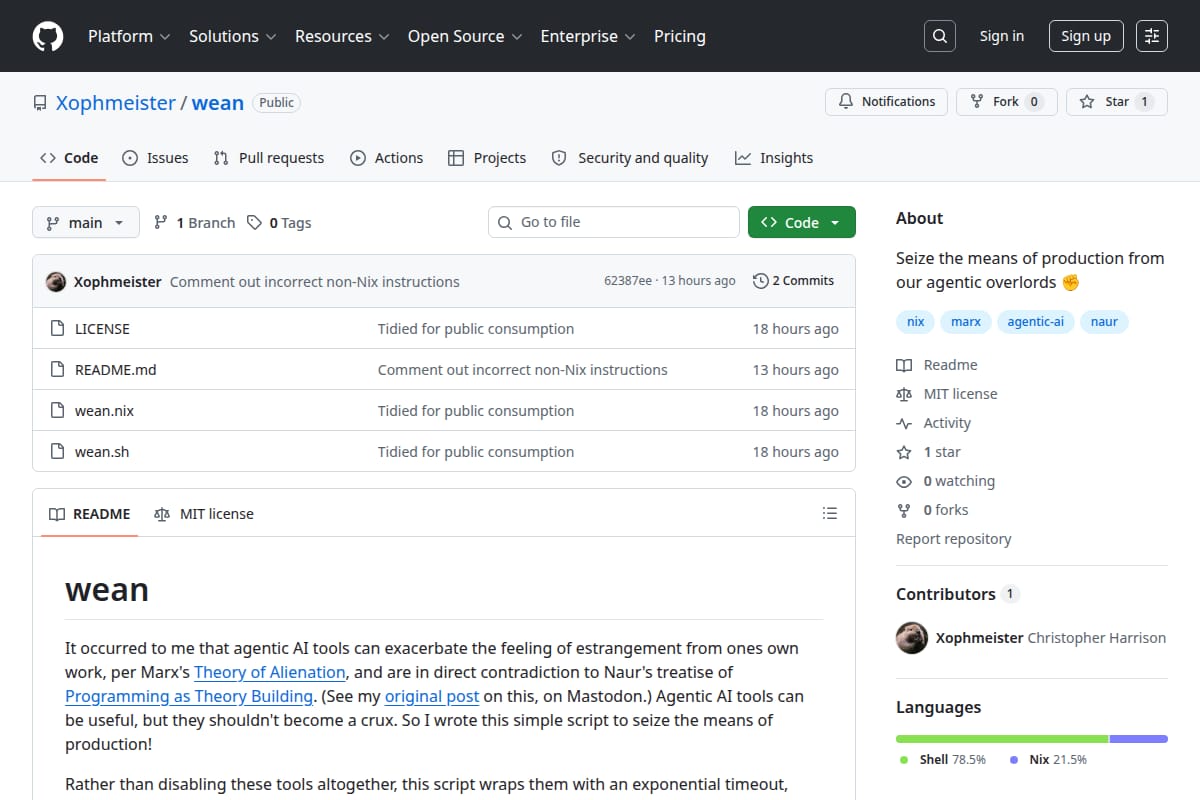Expand the green Code dropdown
1200x800 pixels.
[801, 222]
